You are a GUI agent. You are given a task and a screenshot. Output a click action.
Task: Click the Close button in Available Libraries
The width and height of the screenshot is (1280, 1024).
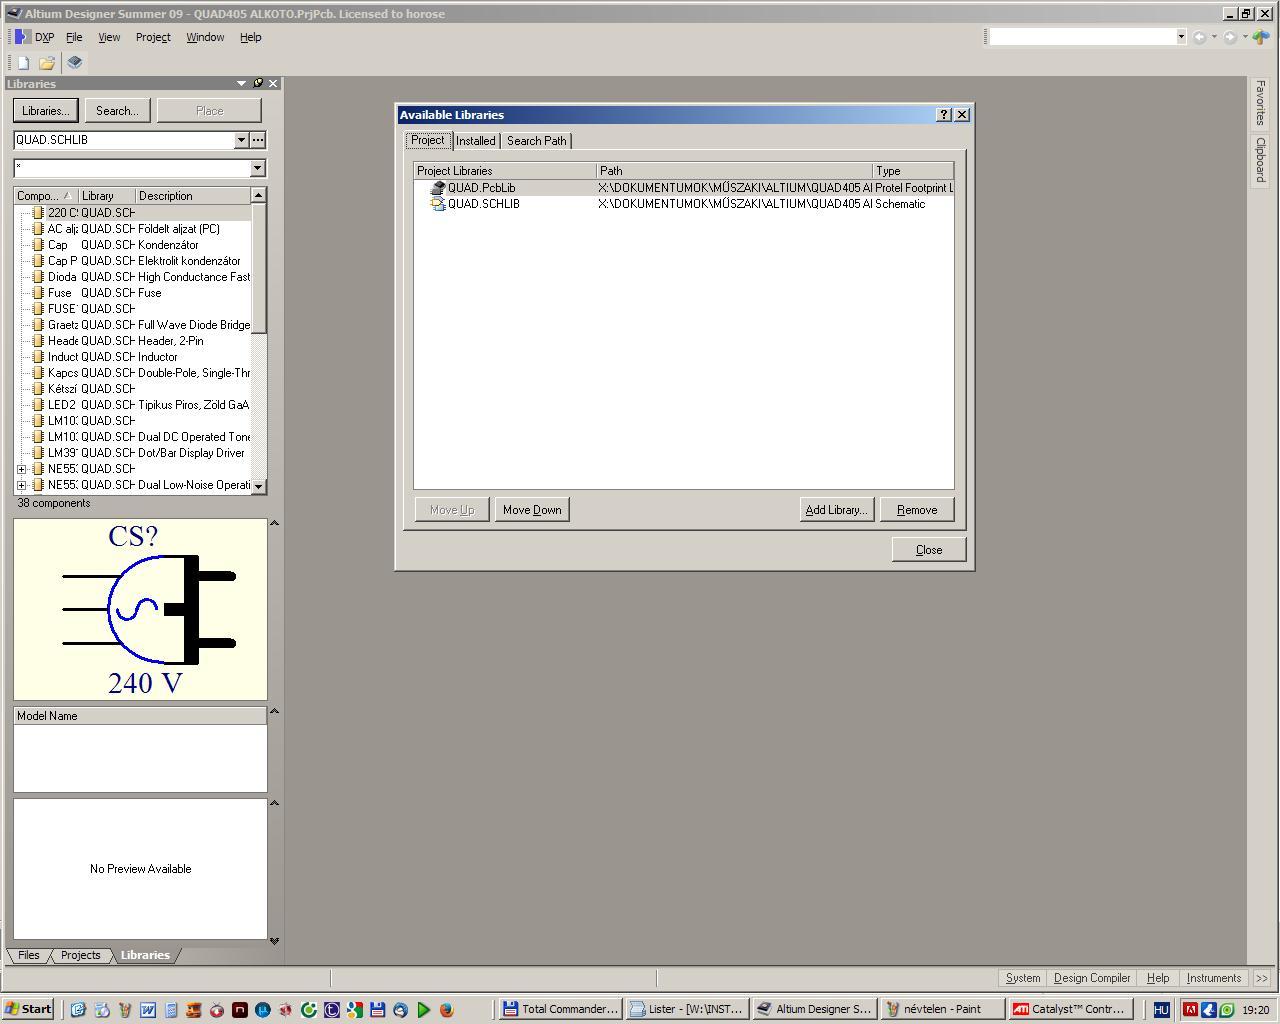point(929,550)
